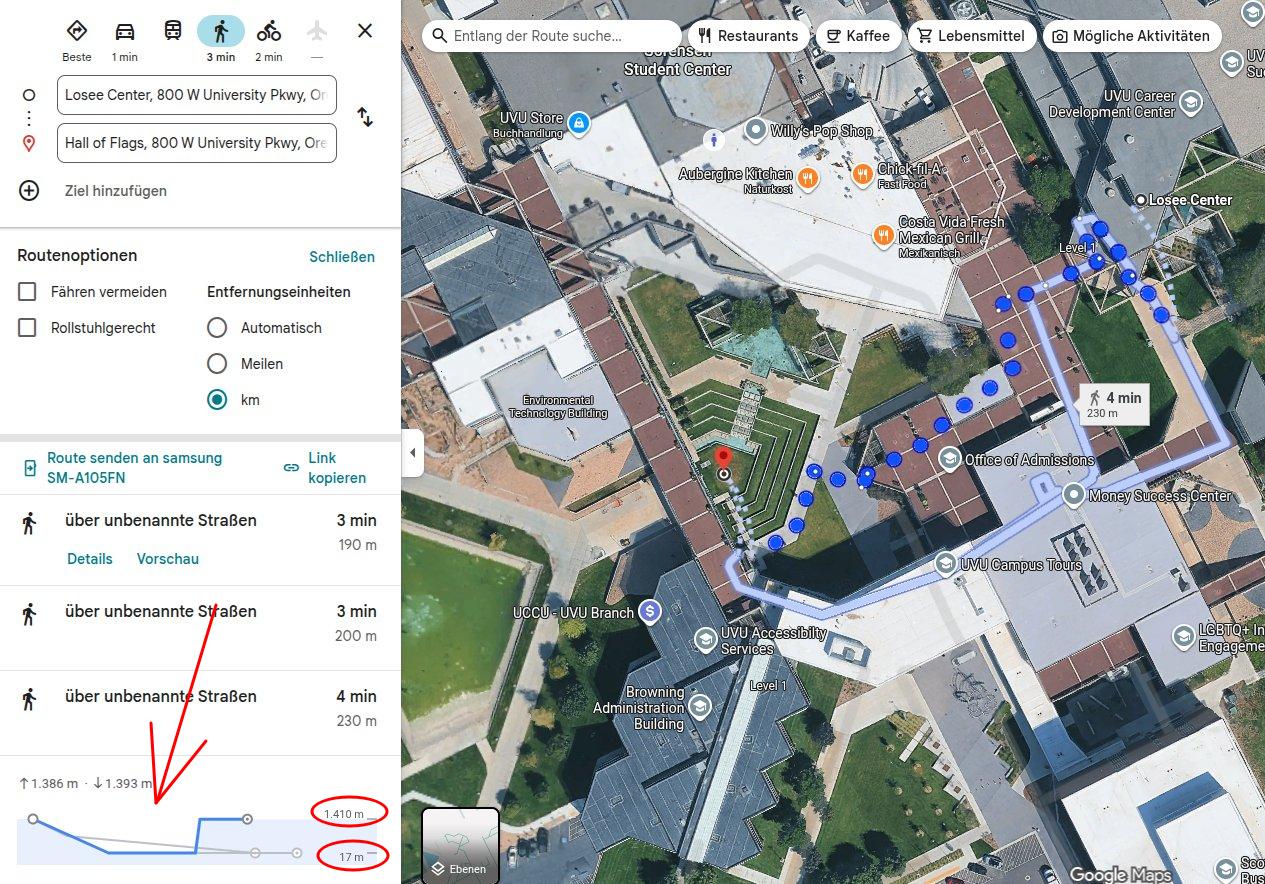
Task: Click Office of Admissions marker
Action: [949, 459]
